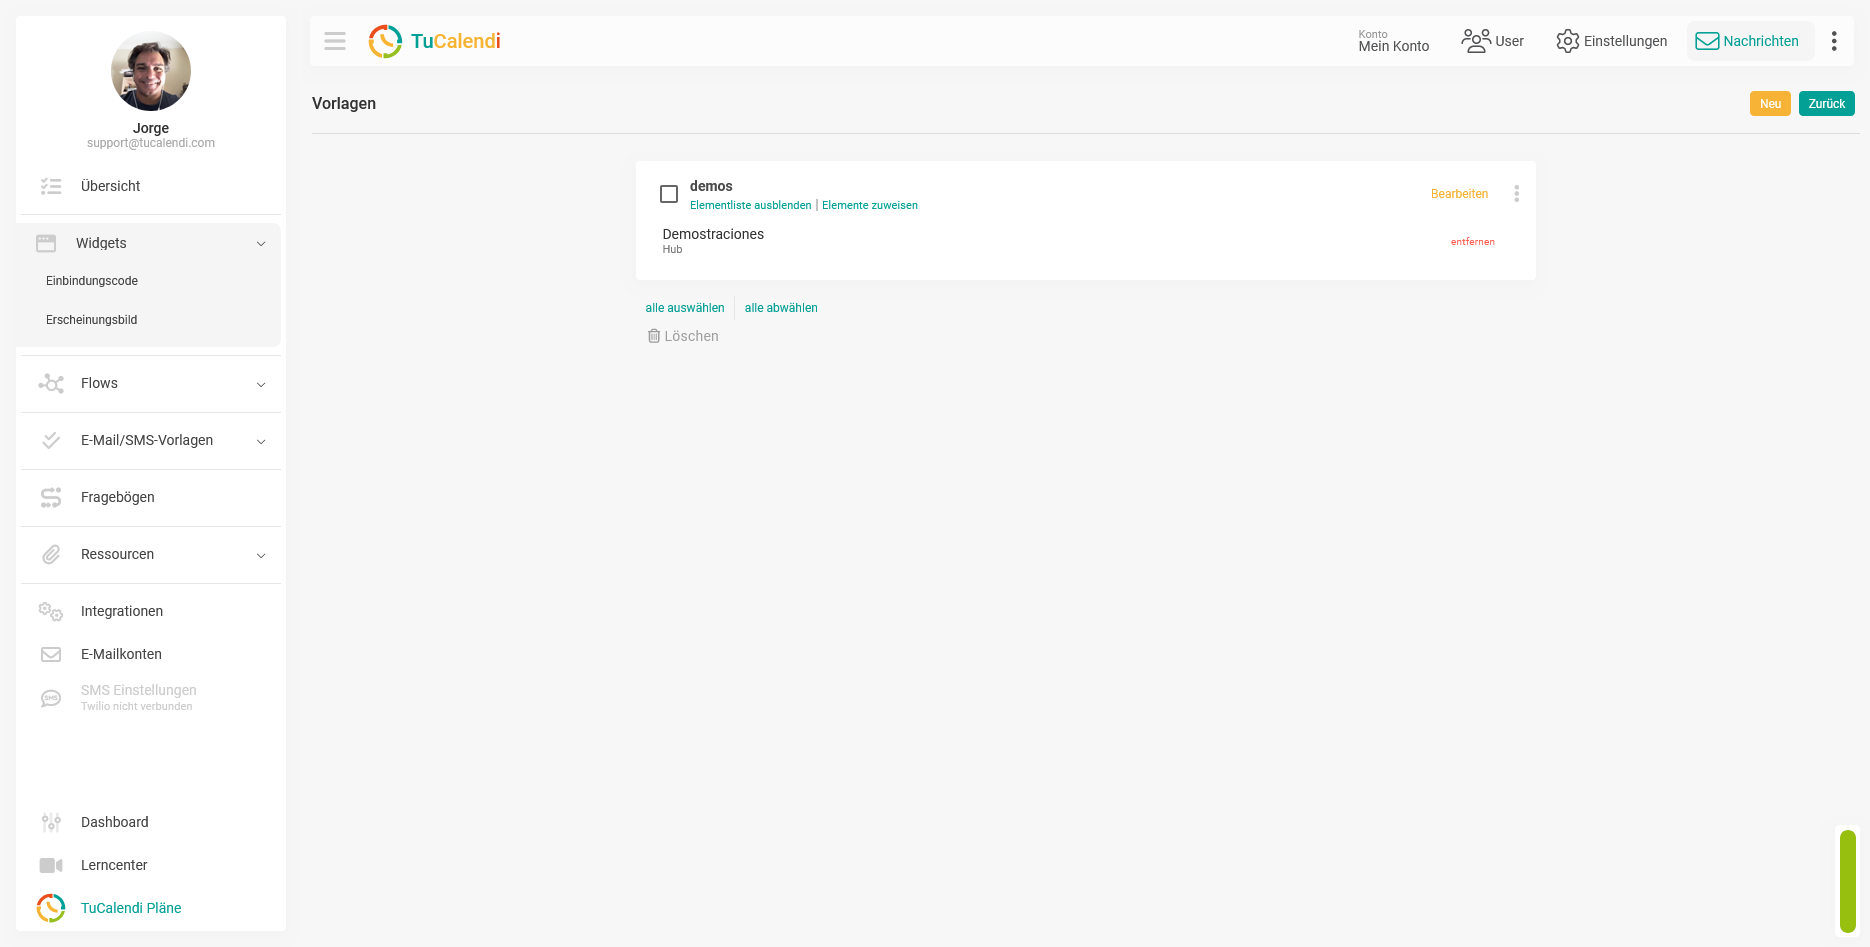1870x947 pixels.
Task: Click the Jorge user name
Action: 151,128
